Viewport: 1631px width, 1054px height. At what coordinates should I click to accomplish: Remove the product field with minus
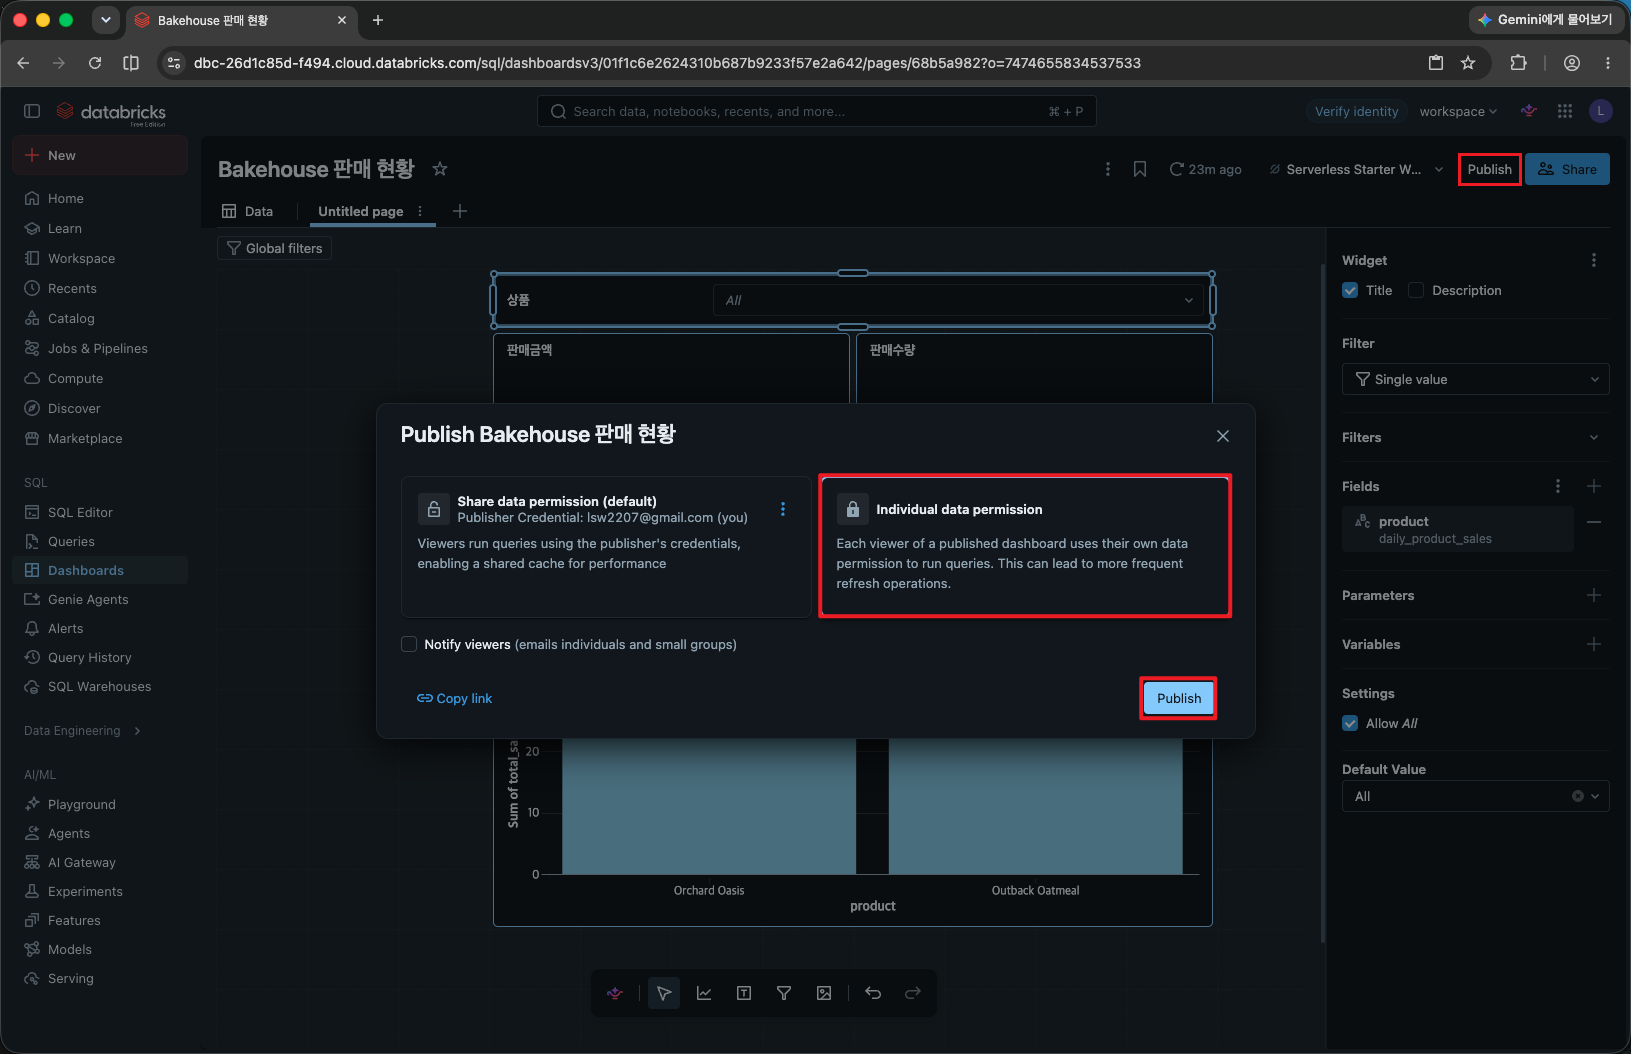(x=1594, y=522)
